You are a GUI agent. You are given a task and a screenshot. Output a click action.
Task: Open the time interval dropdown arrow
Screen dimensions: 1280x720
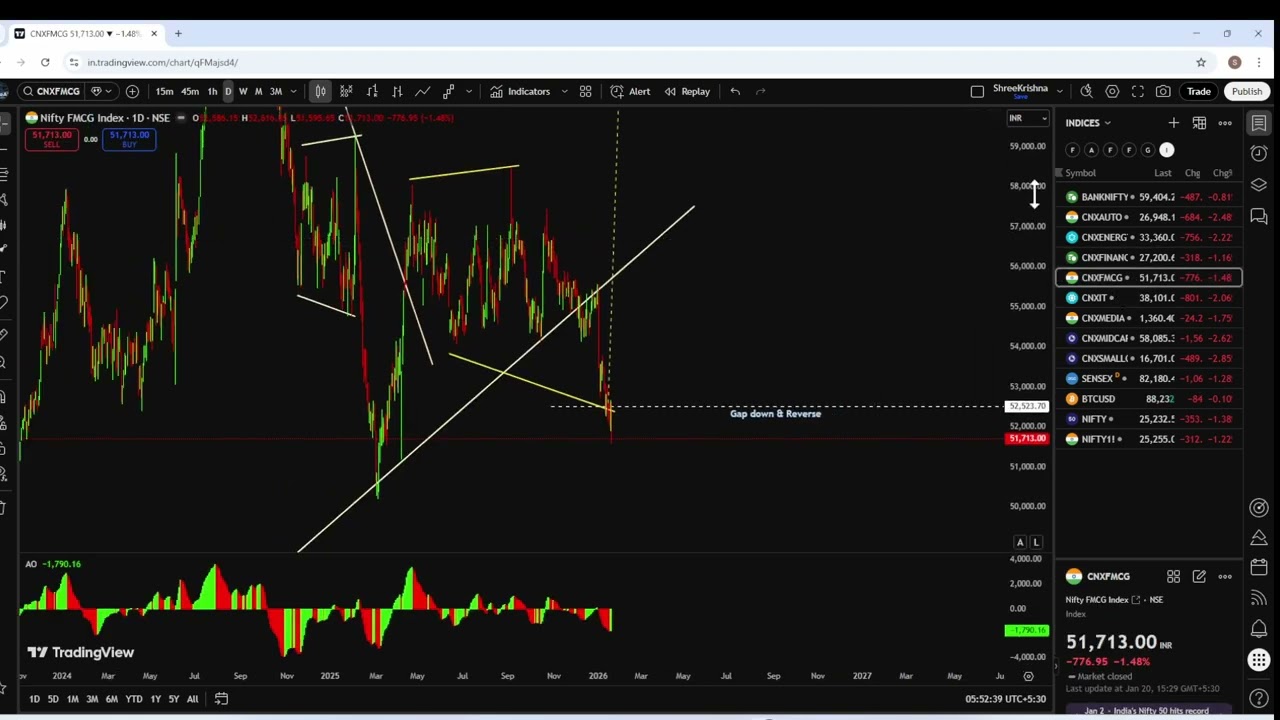(293, 91)
